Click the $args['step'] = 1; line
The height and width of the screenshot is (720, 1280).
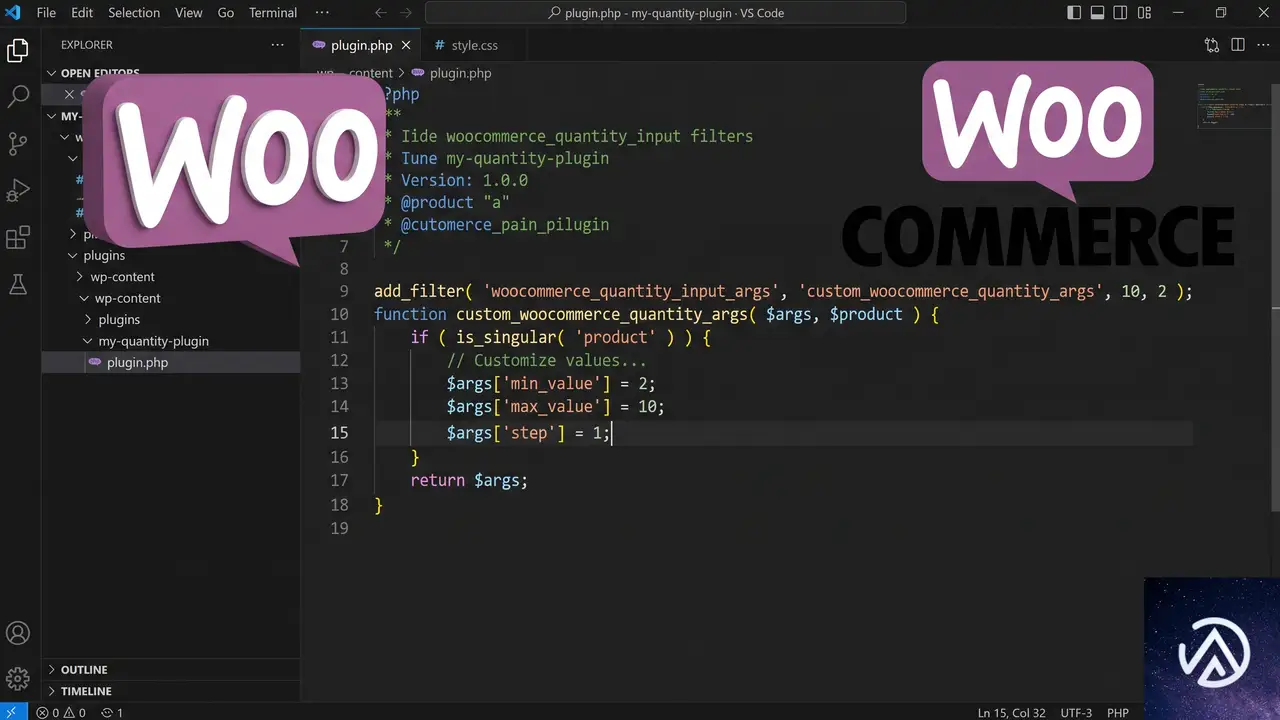click(528, 432)
